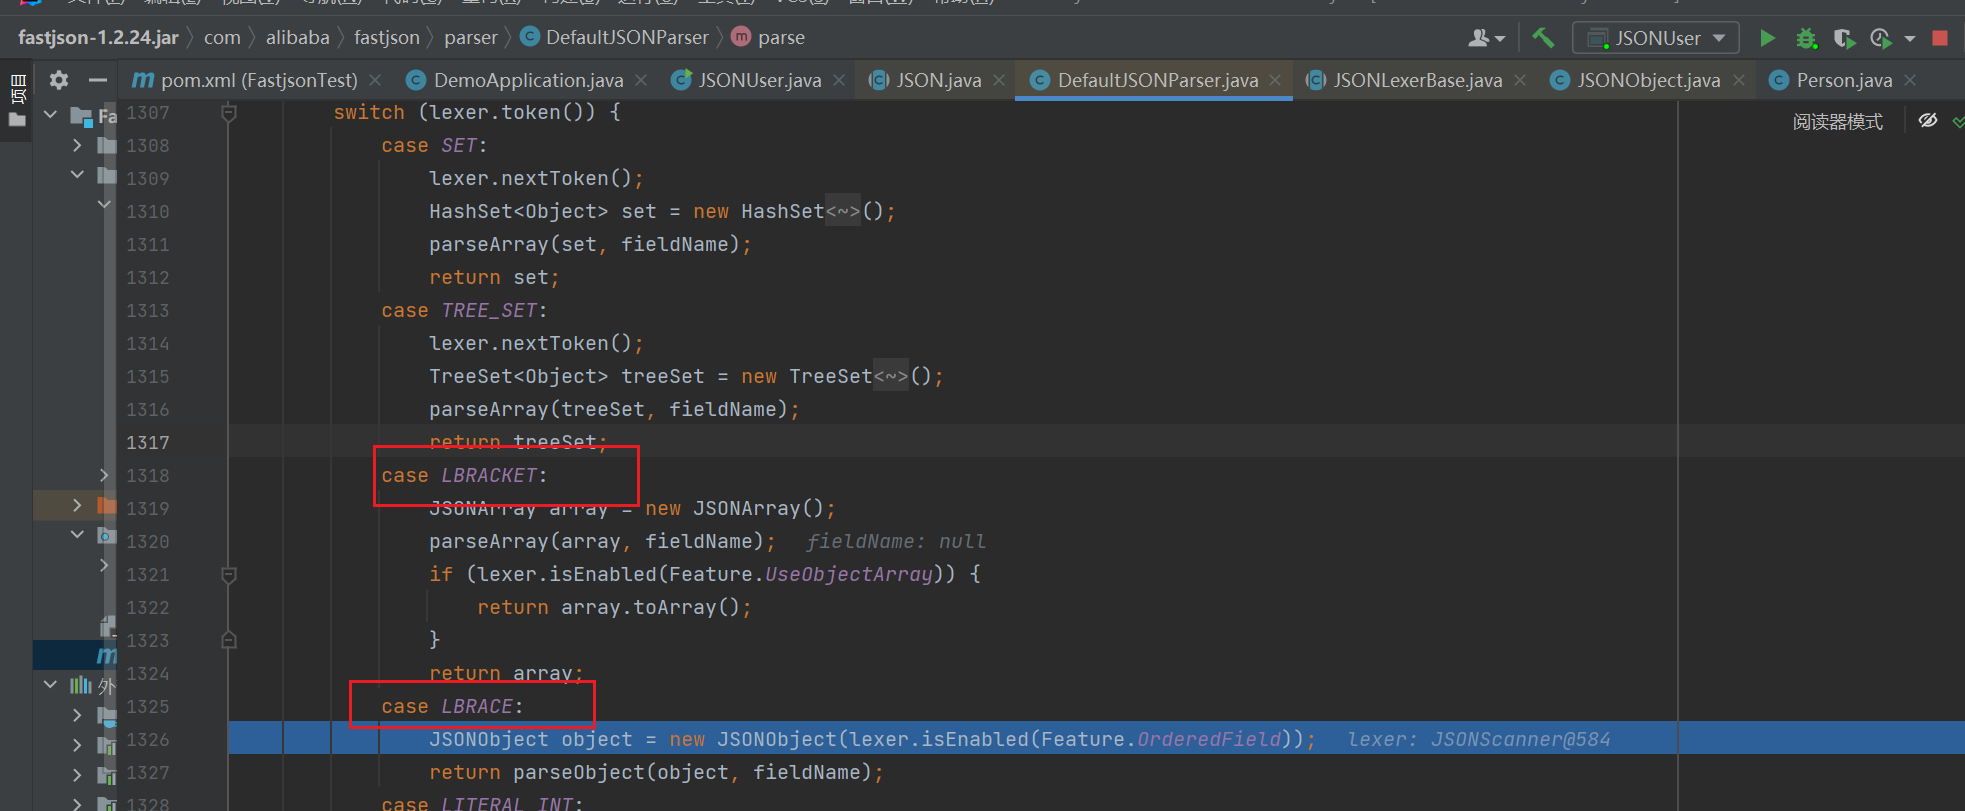Run JSONUser with the green play button
Image resolution: width=1965 pixels, height=811 pixels.
coord(1767,38)
